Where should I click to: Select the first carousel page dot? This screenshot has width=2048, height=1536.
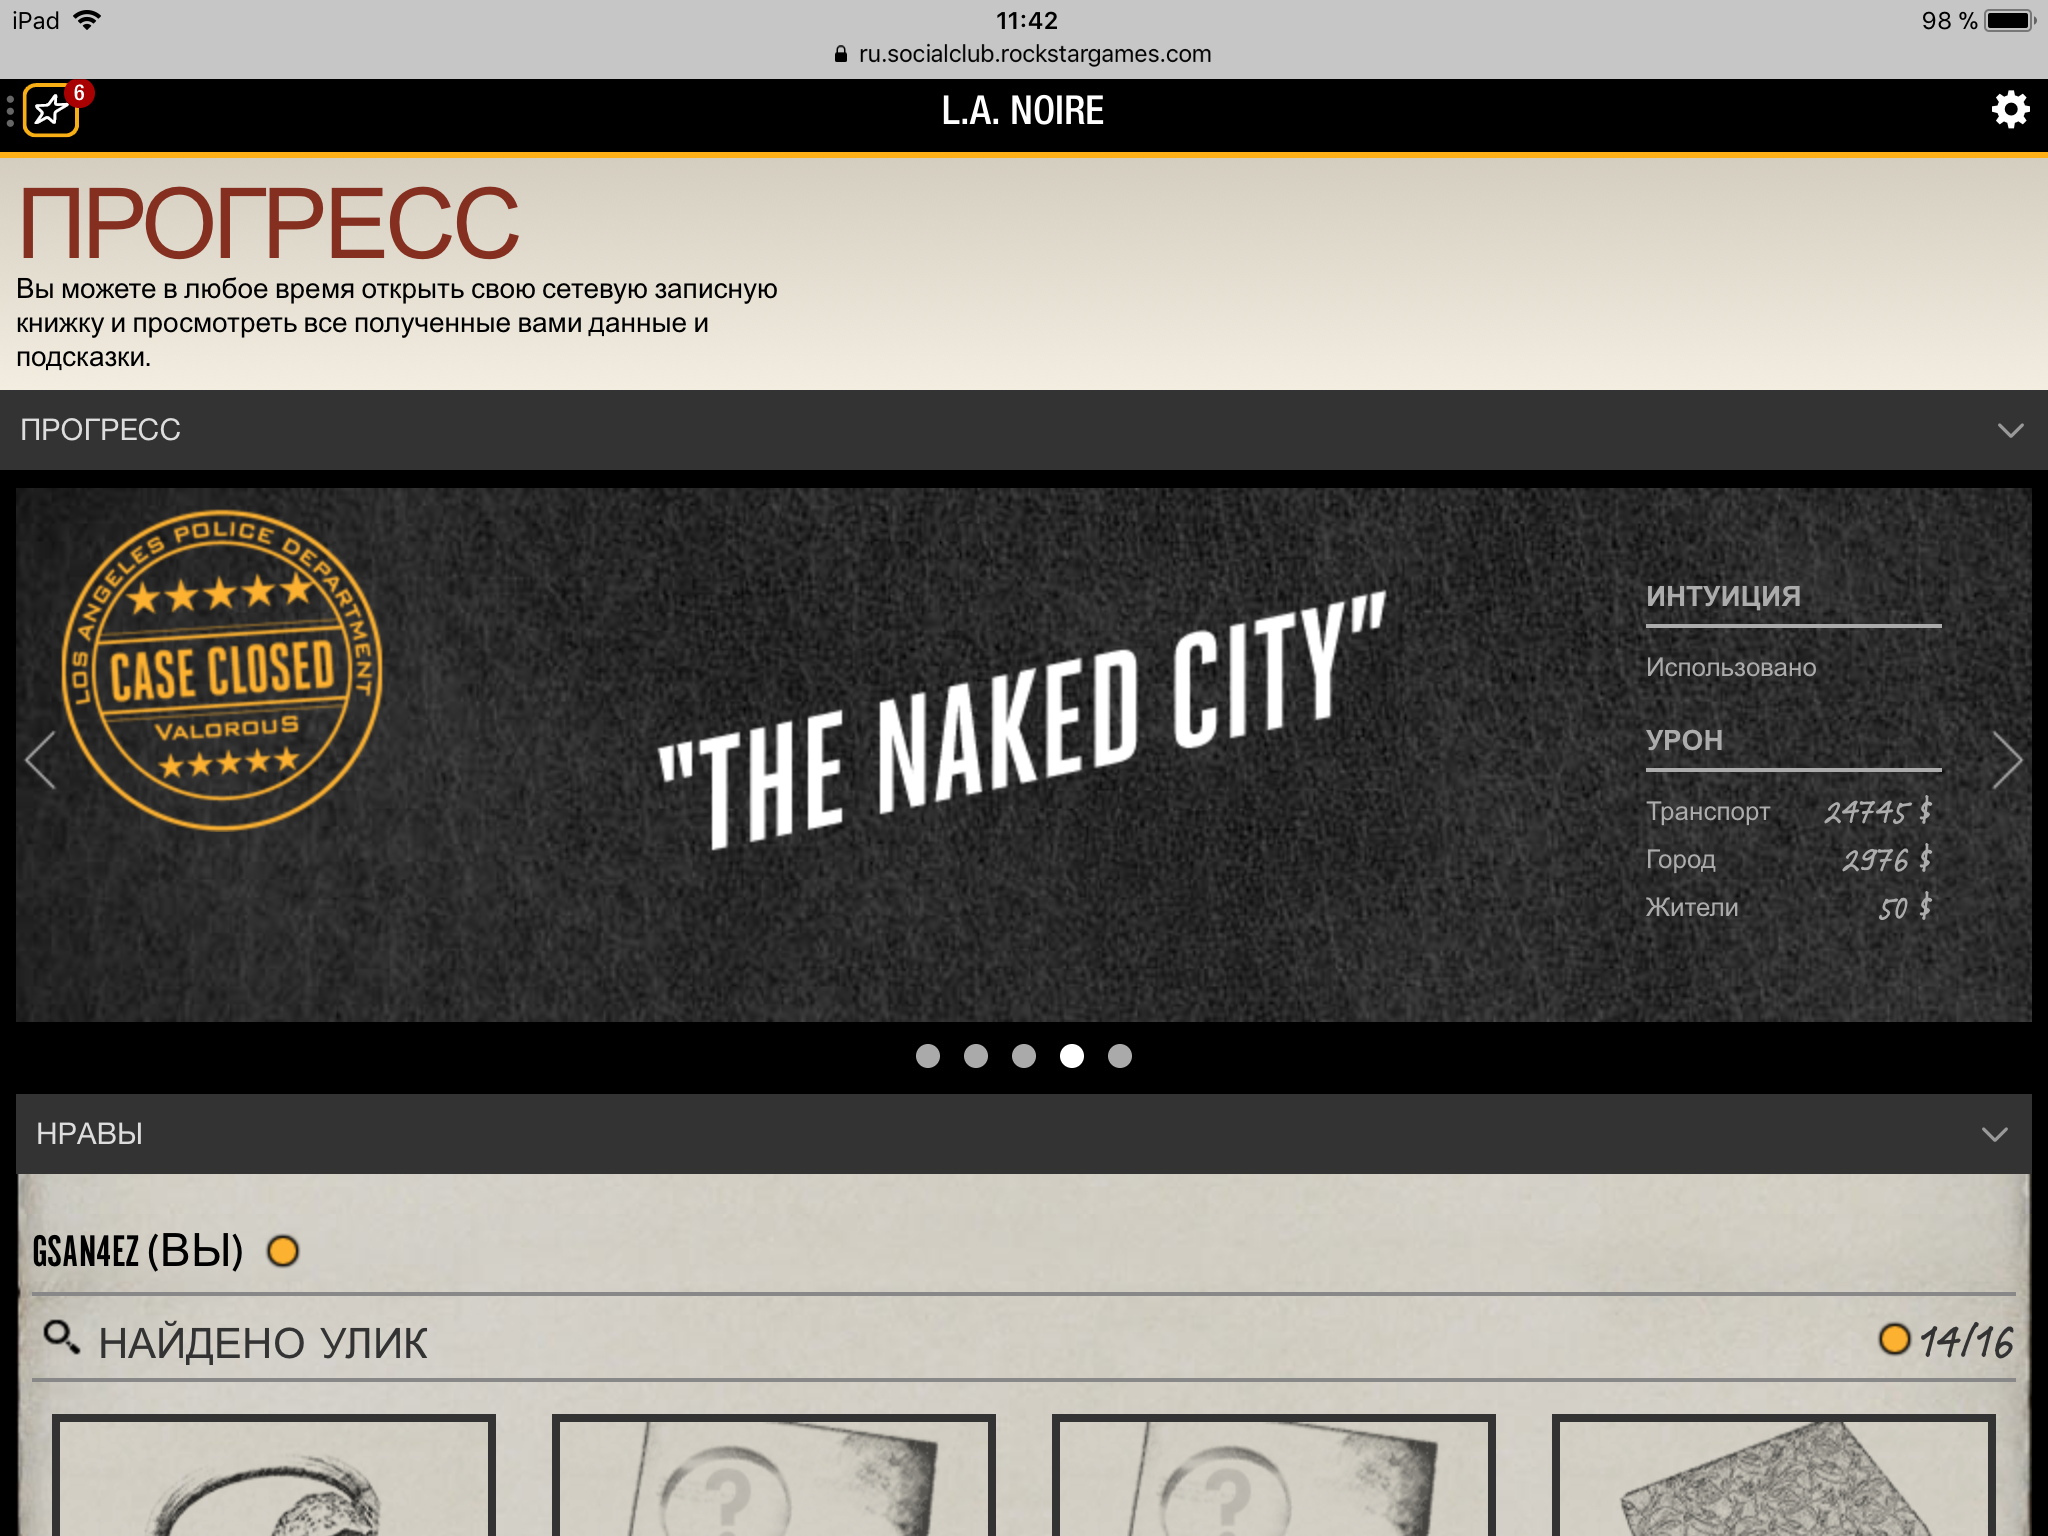tap(928, 1056)
